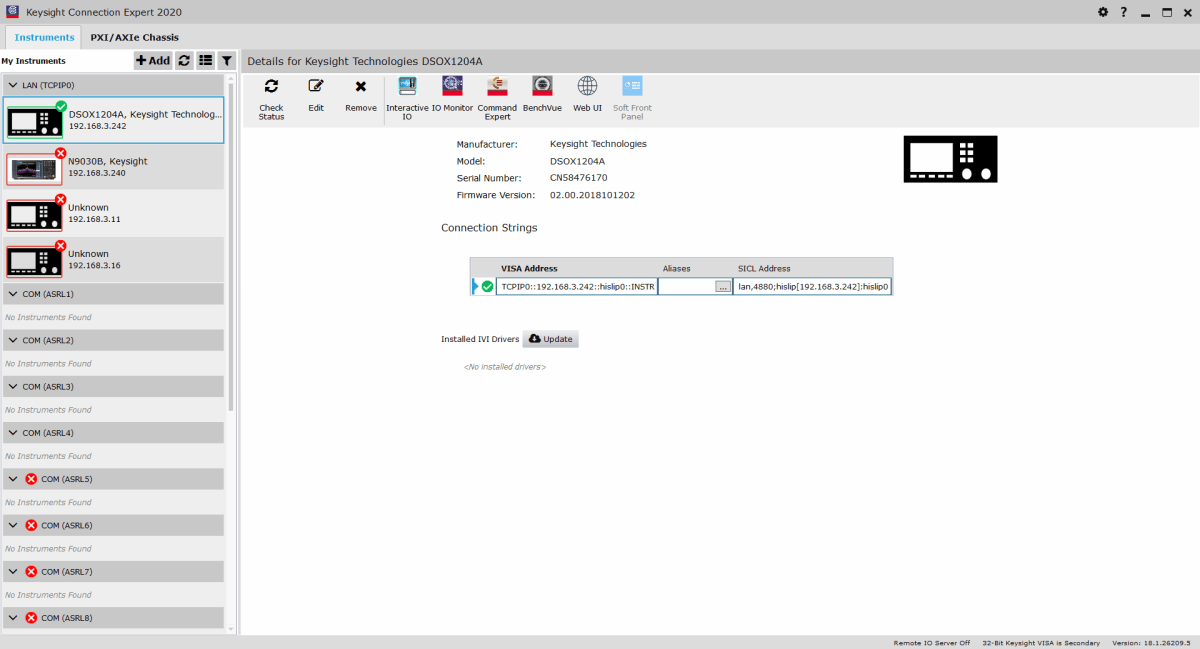Collapse the COM (ASRL7) group
Screen dimensions: 1200x649
pos(12,572)
